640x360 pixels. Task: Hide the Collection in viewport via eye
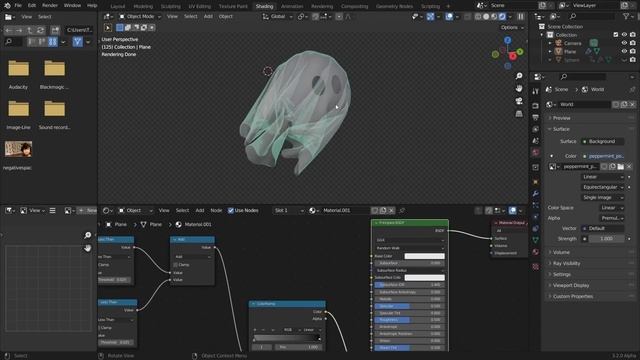click(x=624, y=35)
